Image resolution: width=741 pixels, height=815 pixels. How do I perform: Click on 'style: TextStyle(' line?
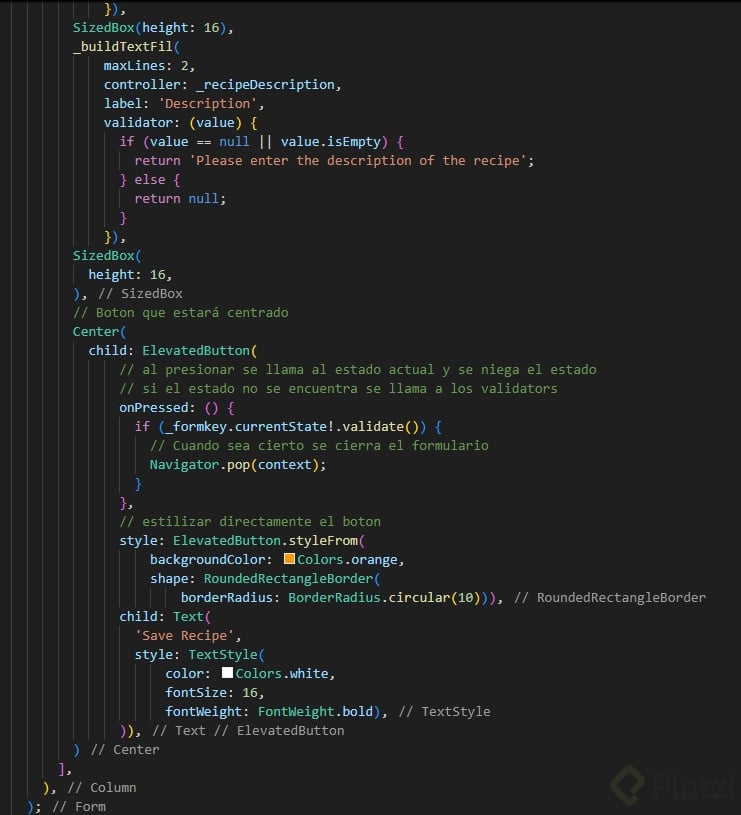pos(200,654)
